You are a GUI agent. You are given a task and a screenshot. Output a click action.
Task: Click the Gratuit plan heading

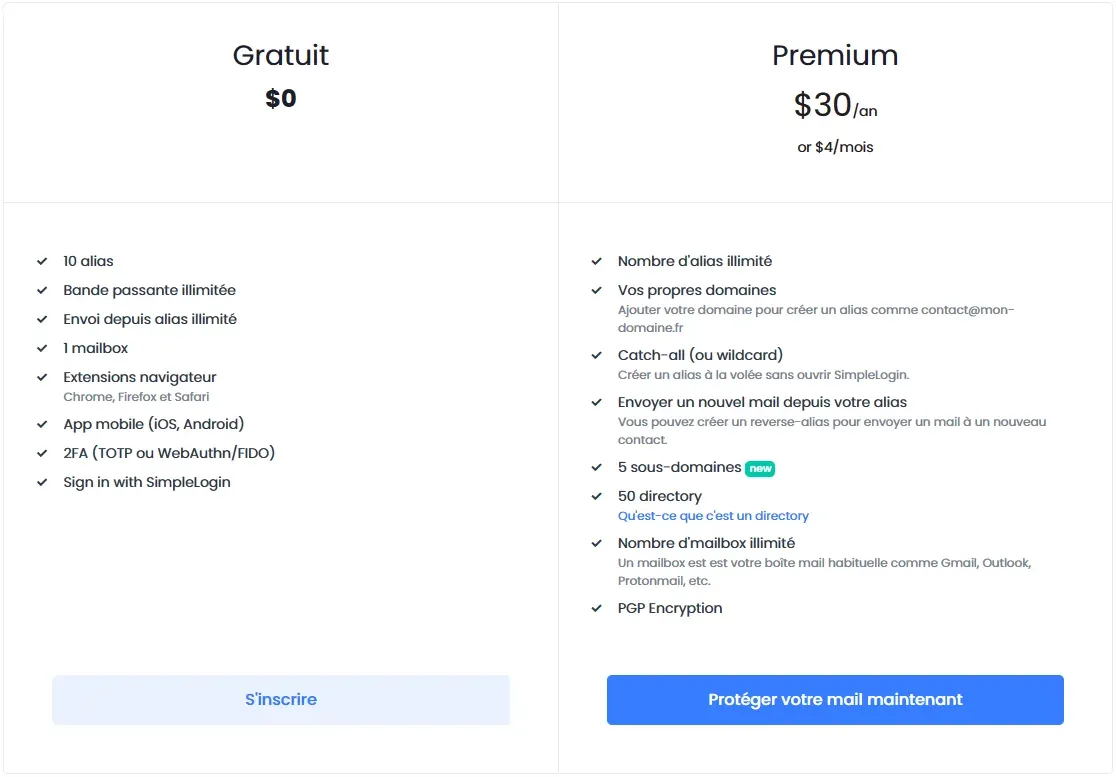[281, 55]
